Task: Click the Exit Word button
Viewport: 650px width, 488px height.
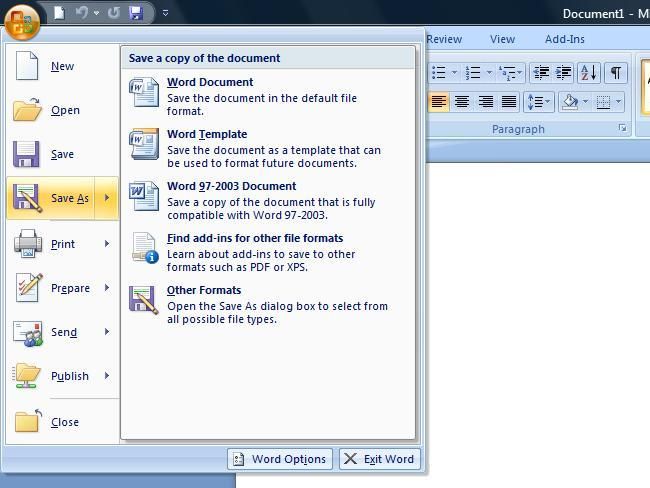Action: coord(380,459)
